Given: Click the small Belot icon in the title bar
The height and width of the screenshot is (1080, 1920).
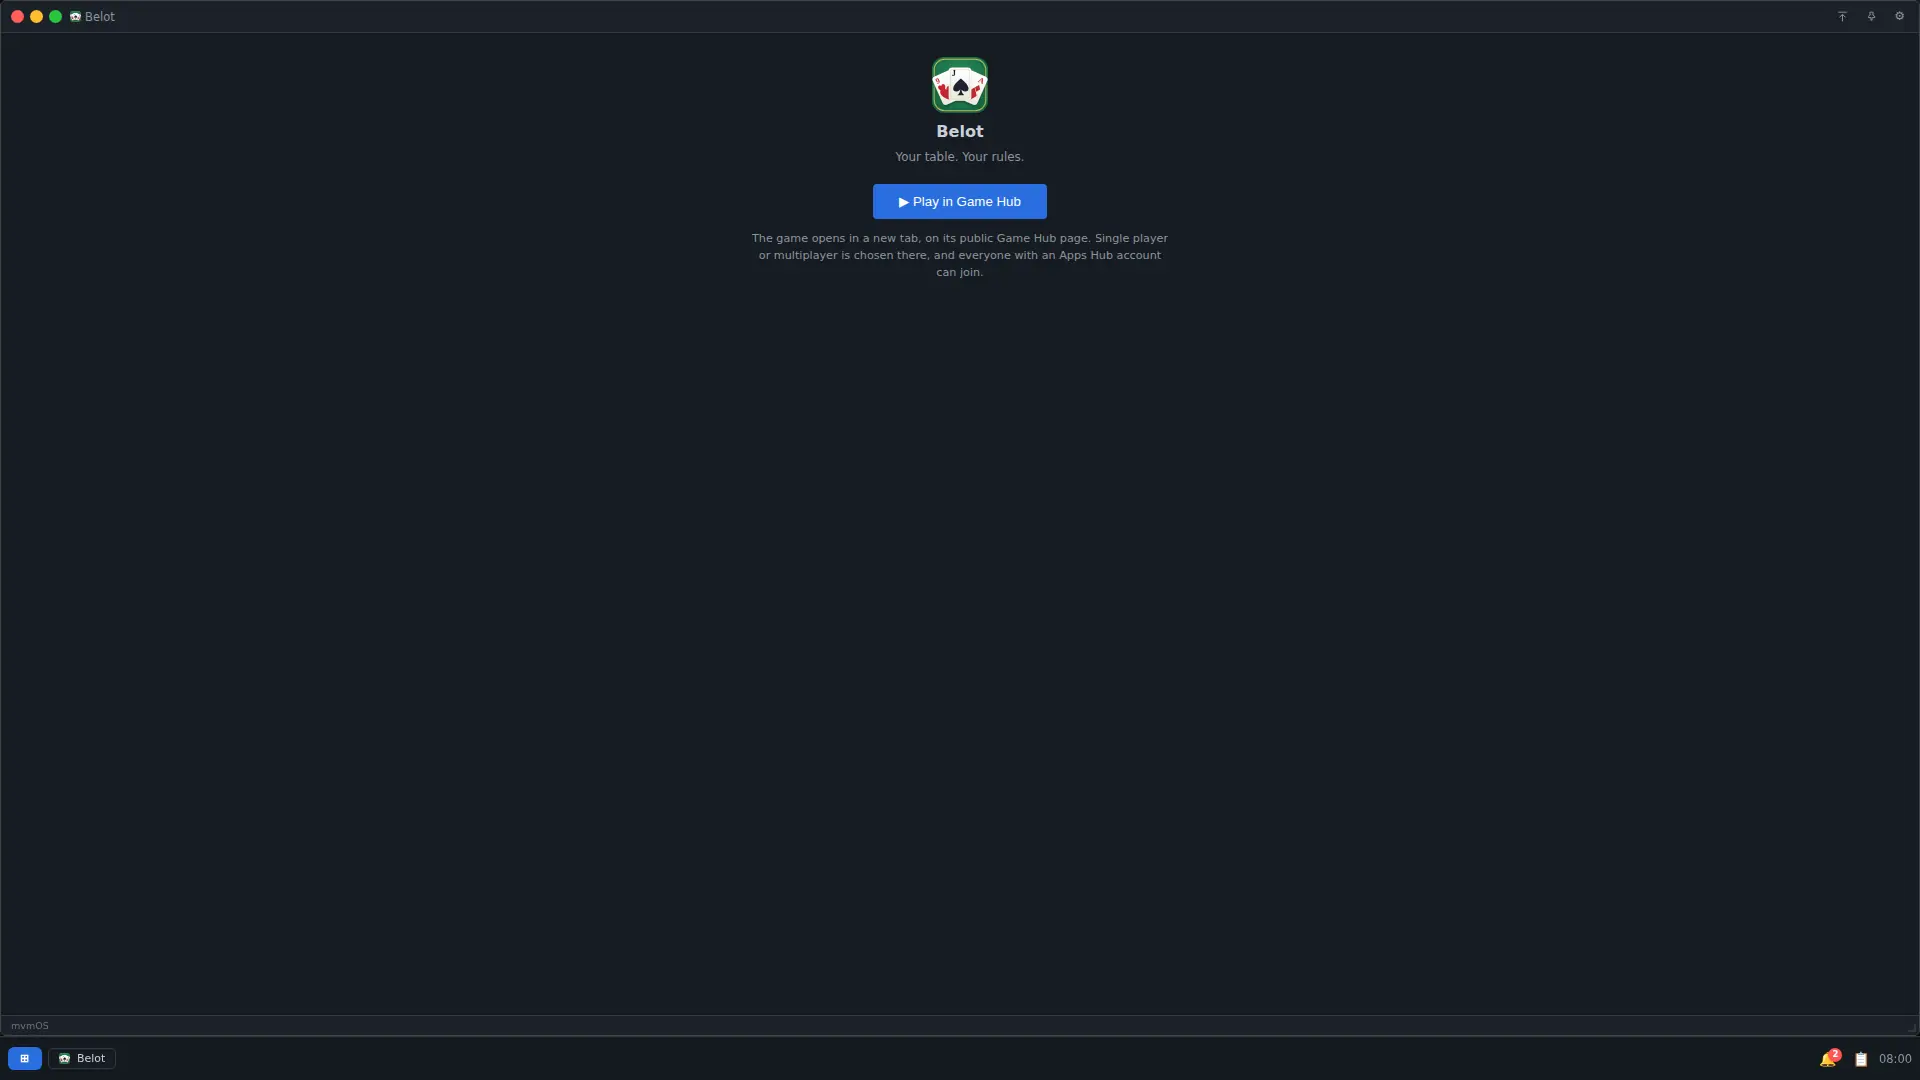Looking at the screenshot, I should point(75,17).
